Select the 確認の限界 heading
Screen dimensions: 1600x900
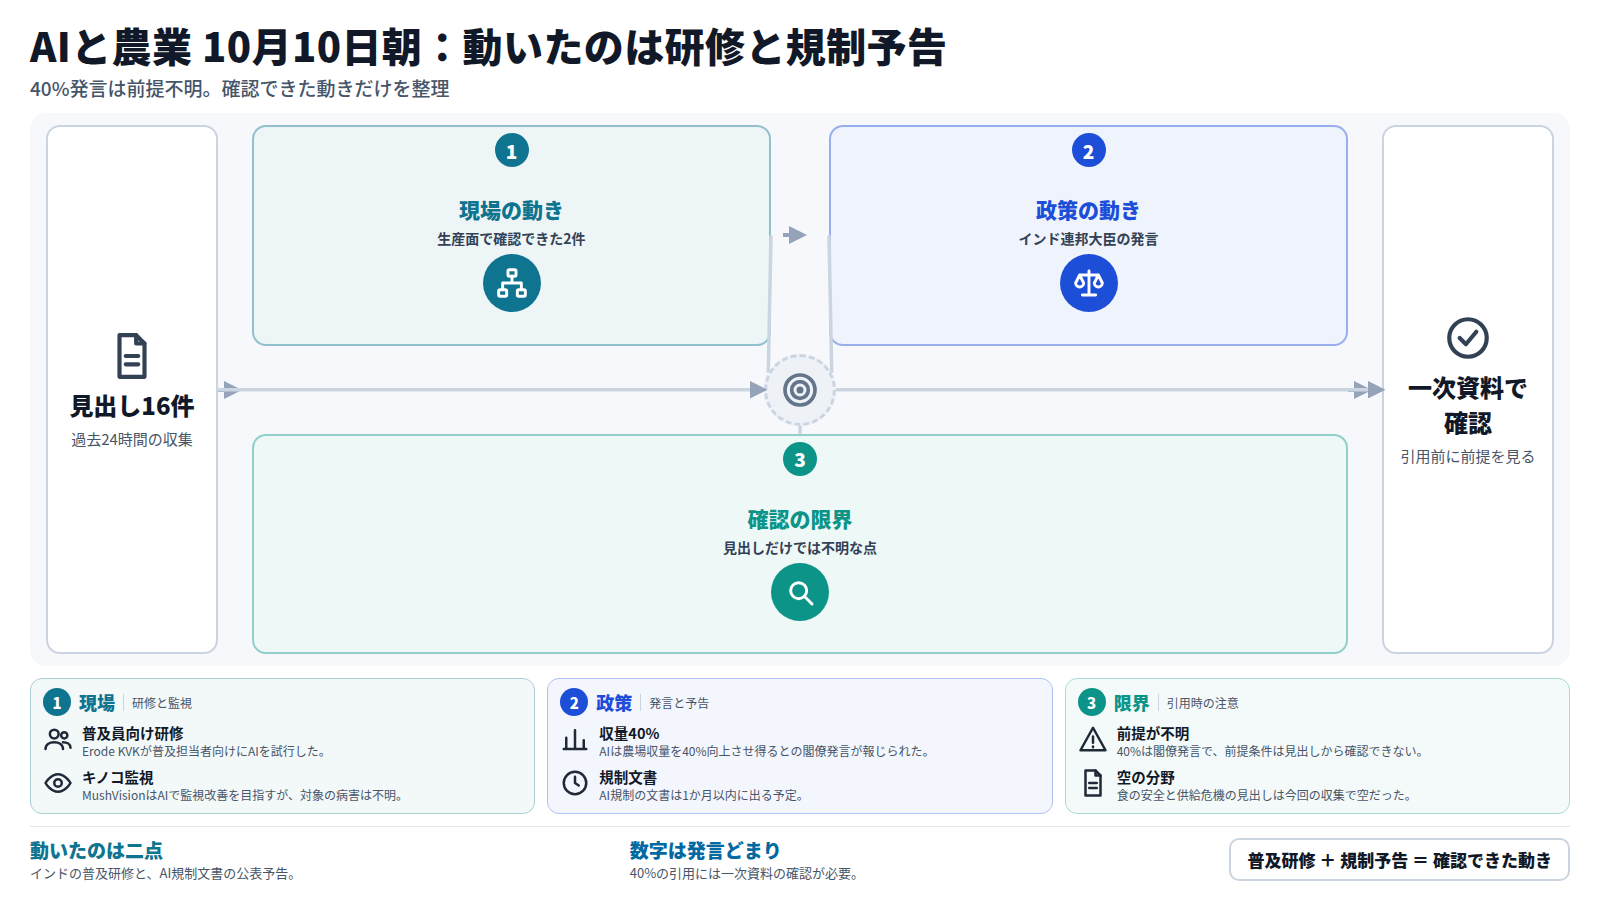[x=800, y=520]
